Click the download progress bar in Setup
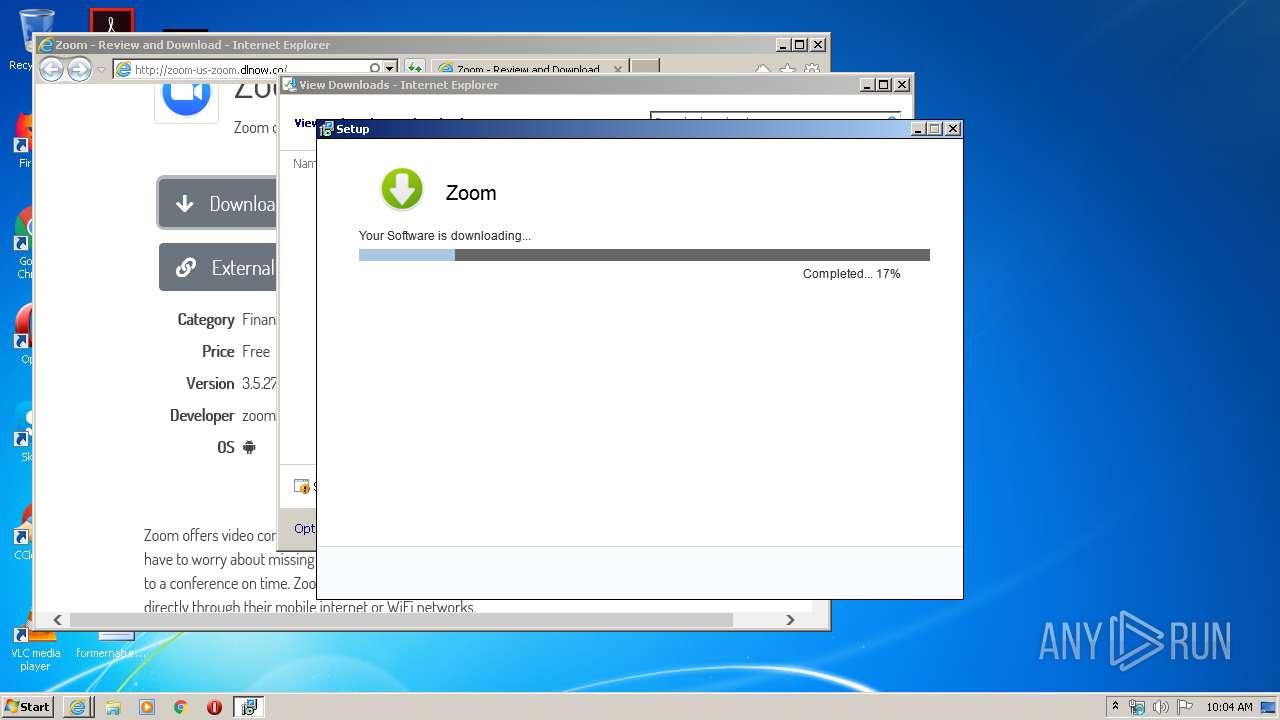Image resolution: width=1280 pixels, height=720 pixels. point(644,255)
